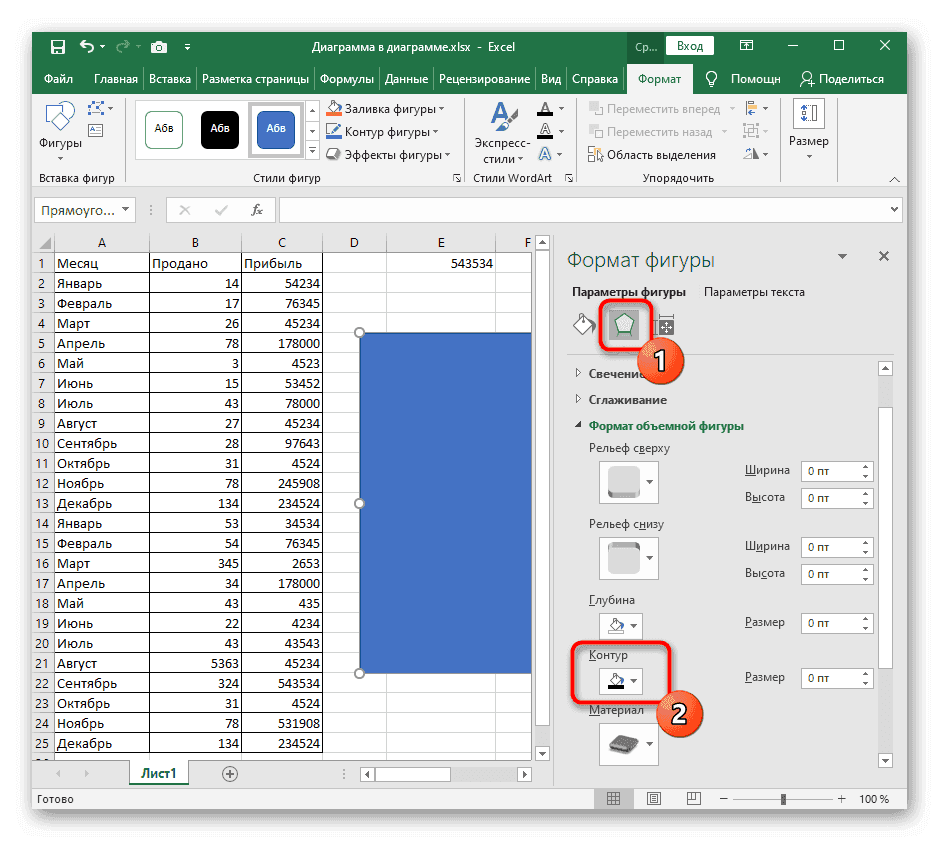Open the Формулы ribbon tab
939x841 pixels.
coord(347,79)
